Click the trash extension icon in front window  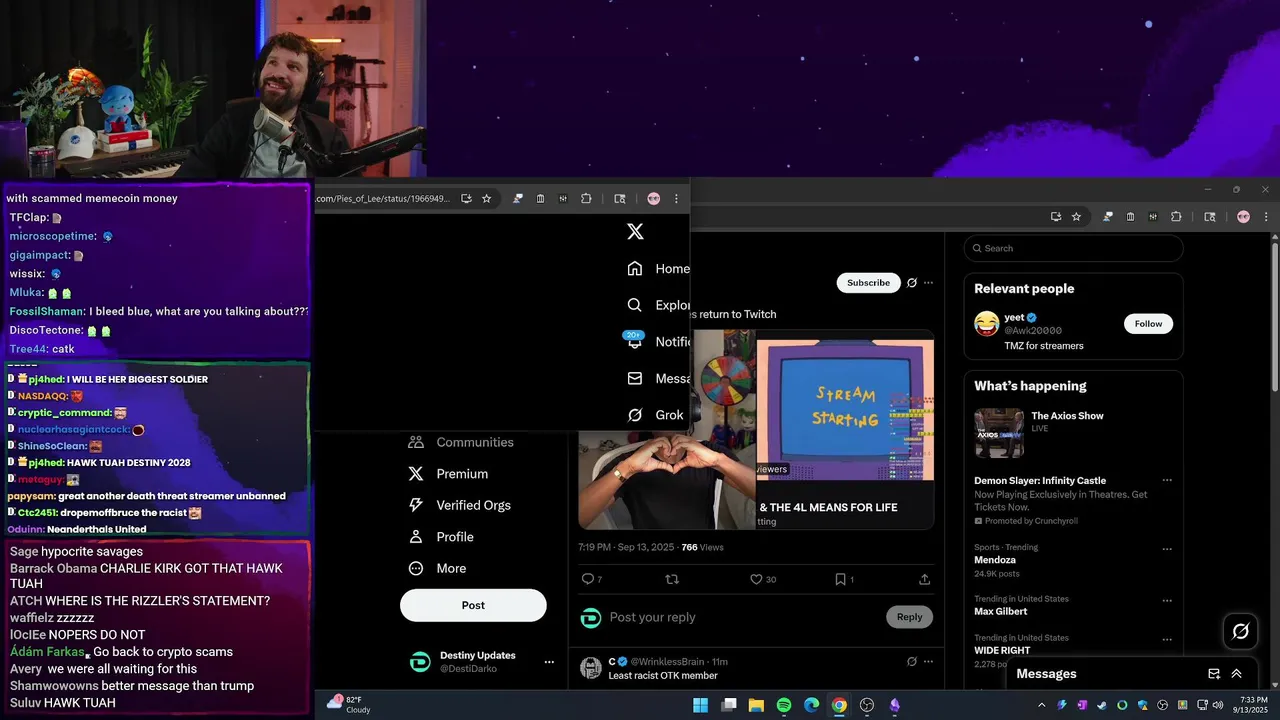pos(540,198)
